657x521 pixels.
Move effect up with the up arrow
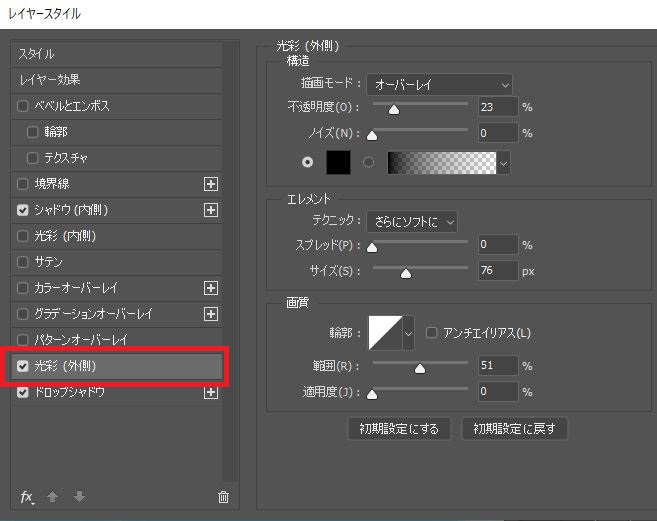point(52,497)
